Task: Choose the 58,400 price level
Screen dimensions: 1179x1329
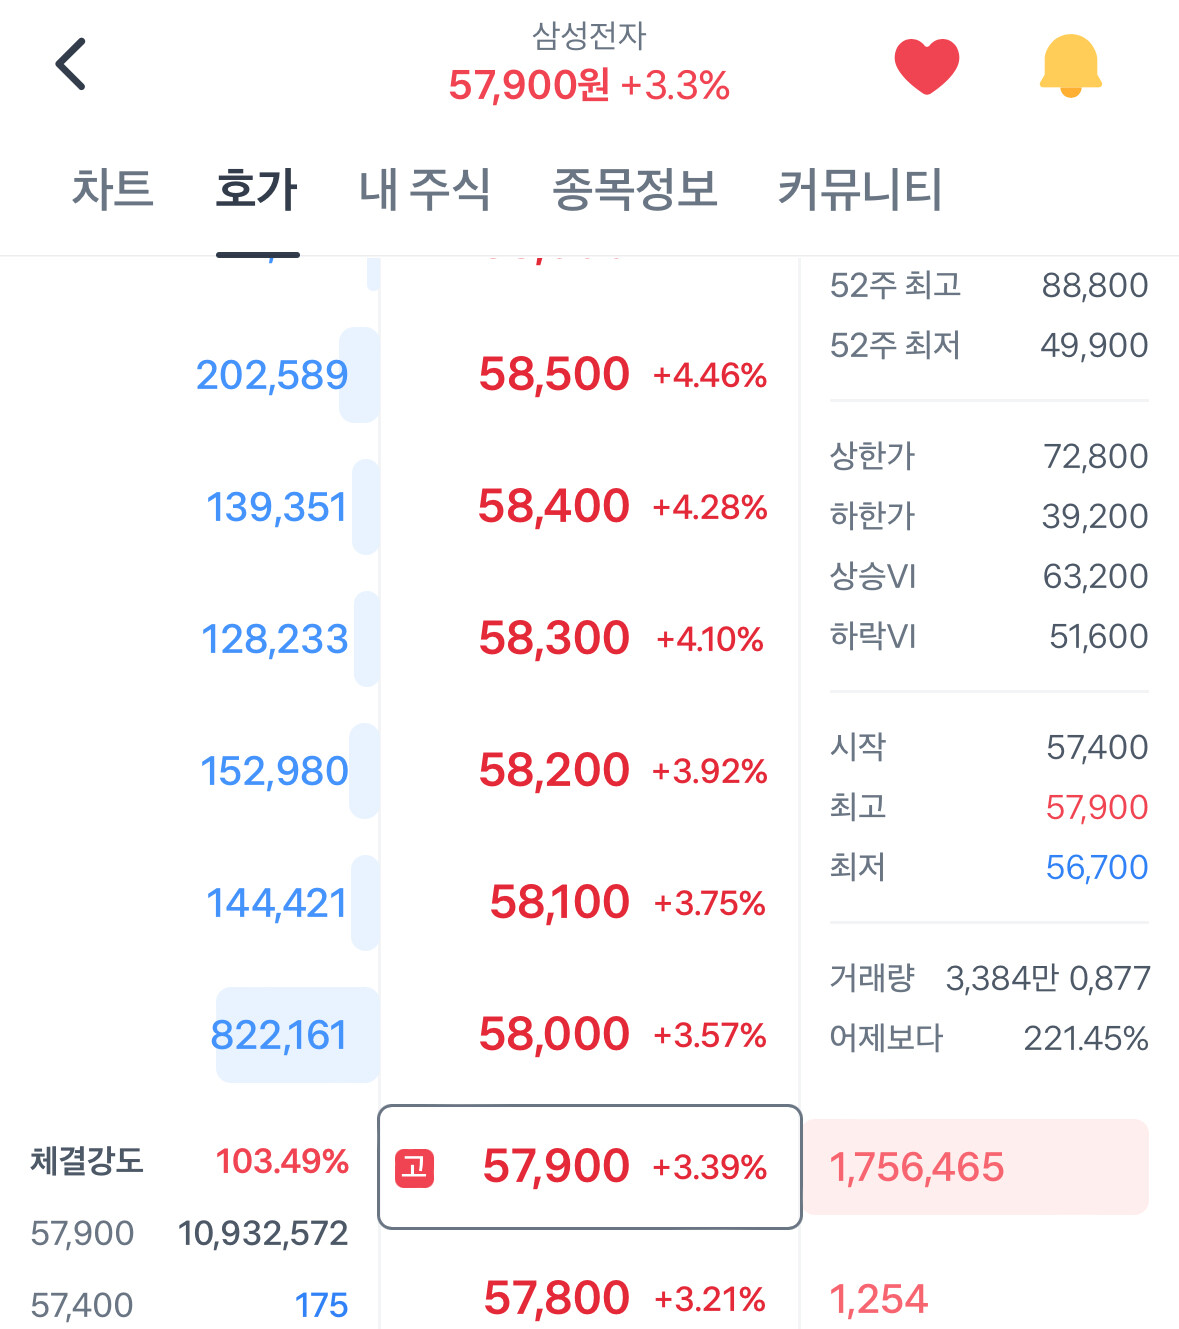Action: [590, 507]
